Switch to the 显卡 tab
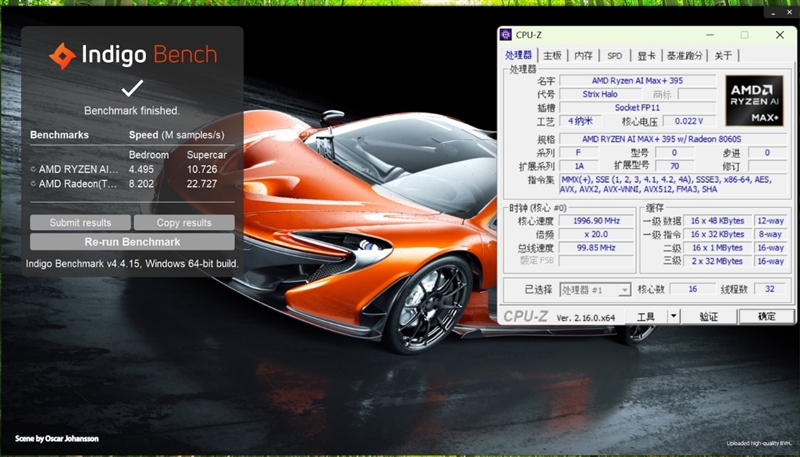The height and width of the screenshot is (457, 800). click(646, 56)
